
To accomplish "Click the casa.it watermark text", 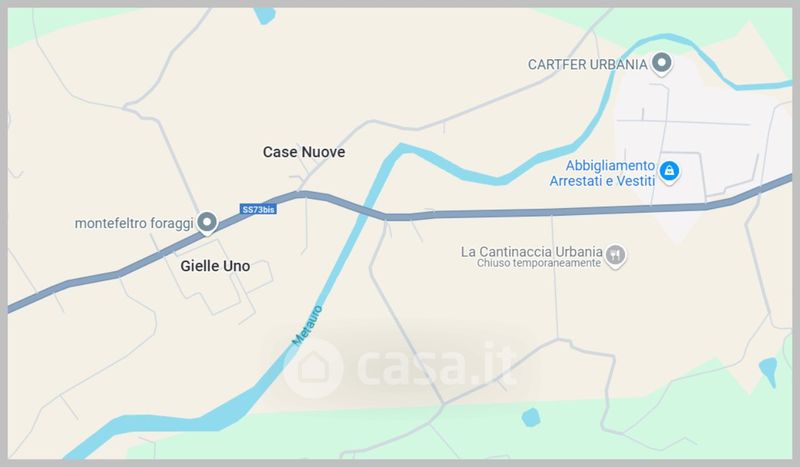I will 437,365.
